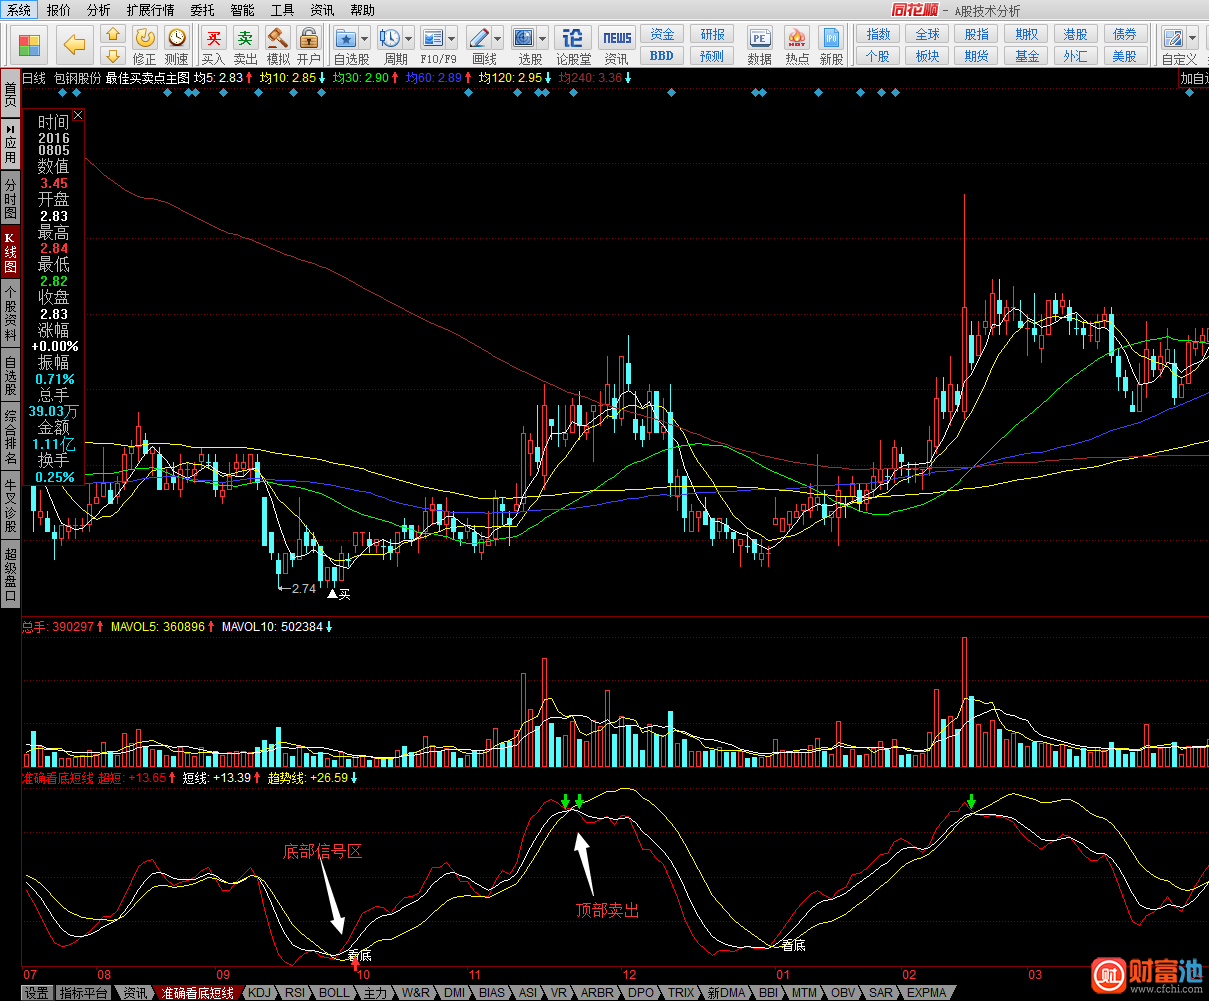Click the yellow up arrow icon
Viewport: 1209px width, 1001px height.
point(113,35)
